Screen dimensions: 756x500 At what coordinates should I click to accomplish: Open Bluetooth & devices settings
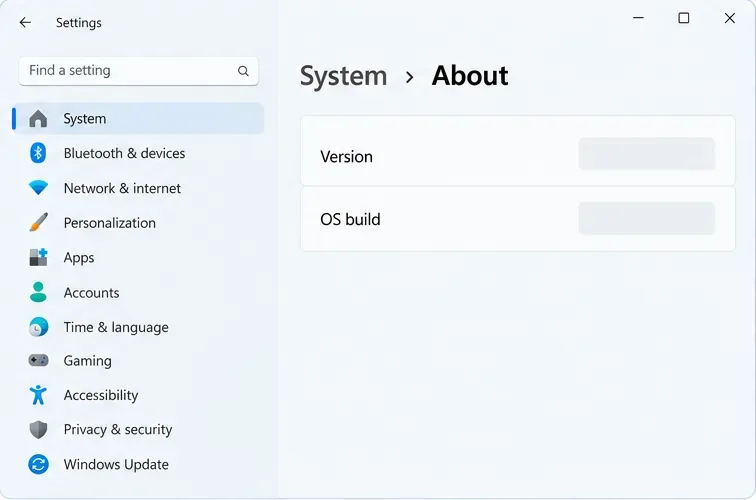(x=138, y=153)
